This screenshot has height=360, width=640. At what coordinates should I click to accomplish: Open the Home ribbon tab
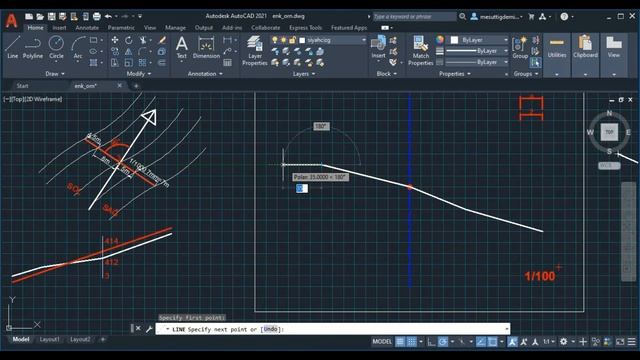point(36,28)
